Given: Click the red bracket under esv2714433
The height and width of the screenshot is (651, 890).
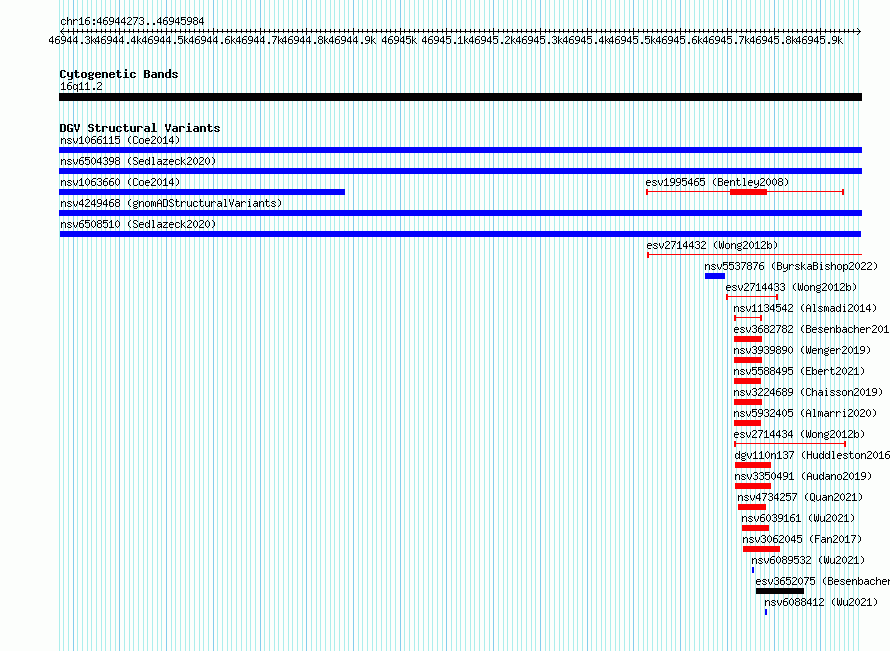Looking at the screenshot, I should [x=752, y=297].
